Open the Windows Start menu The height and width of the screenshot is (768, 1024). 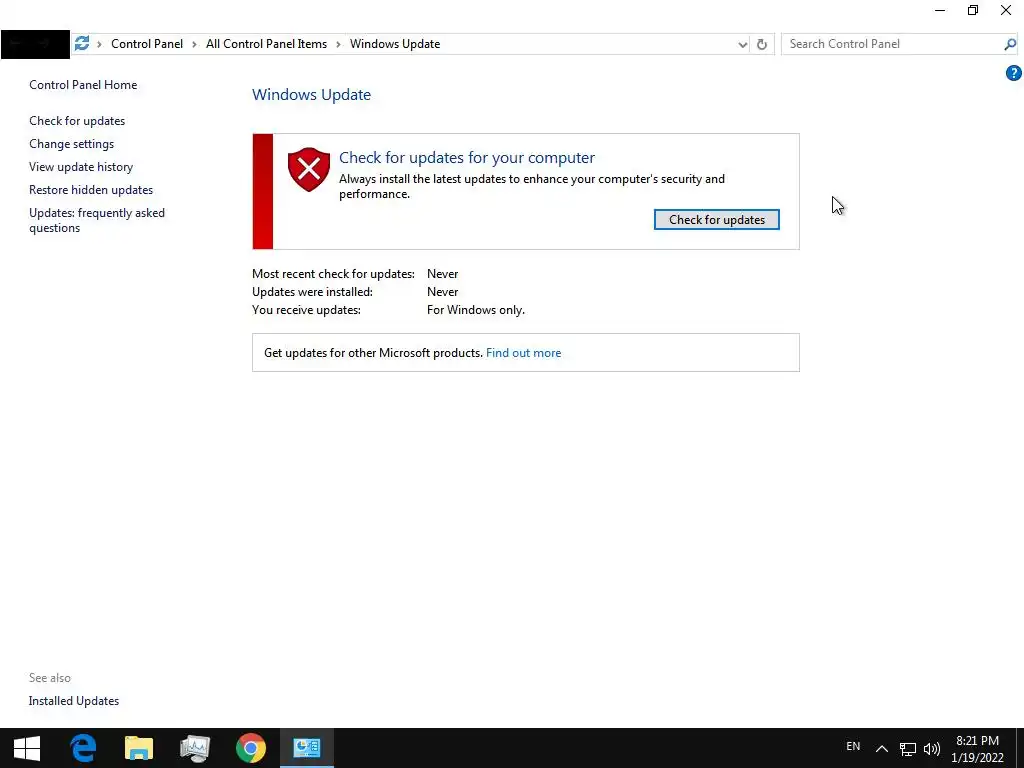coord(27,748)
